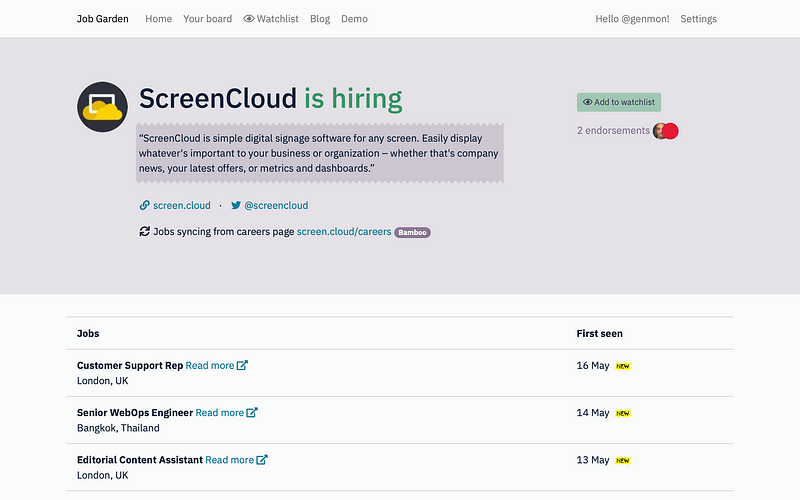Viewport: 800px width, 500px height.
Task: Open the screen.cloud/careers link
Action: [344, 232]
